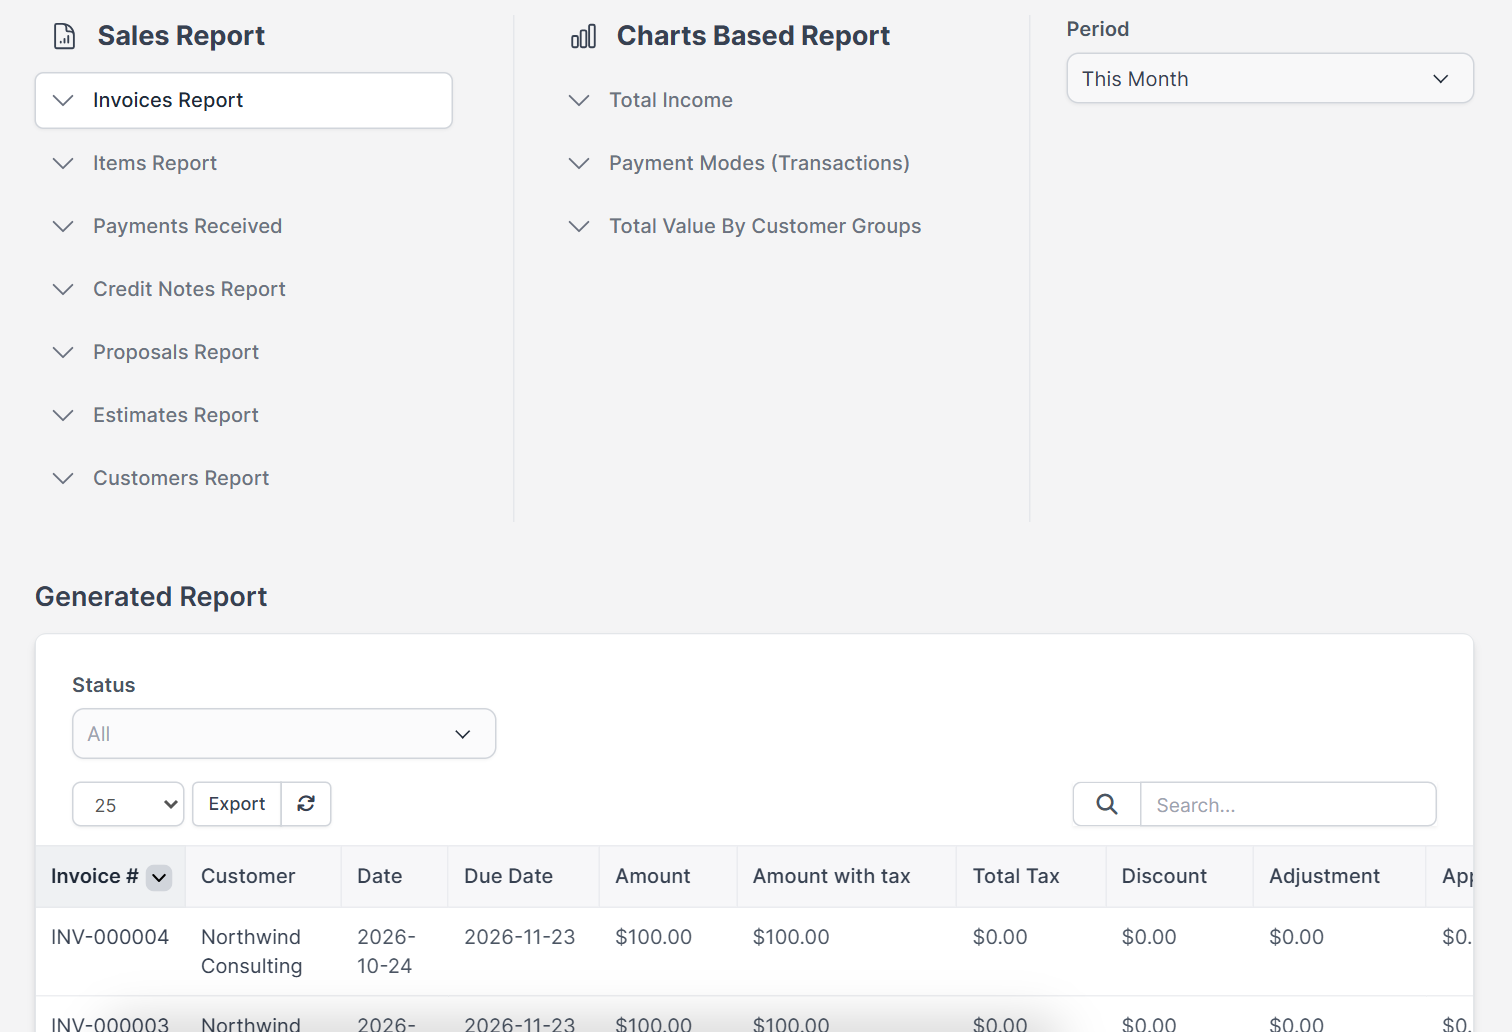Screen dimensions: 1512x1032
Task: Click Northwind Consulting in INV-000004 row
Action: coord(251,951)
